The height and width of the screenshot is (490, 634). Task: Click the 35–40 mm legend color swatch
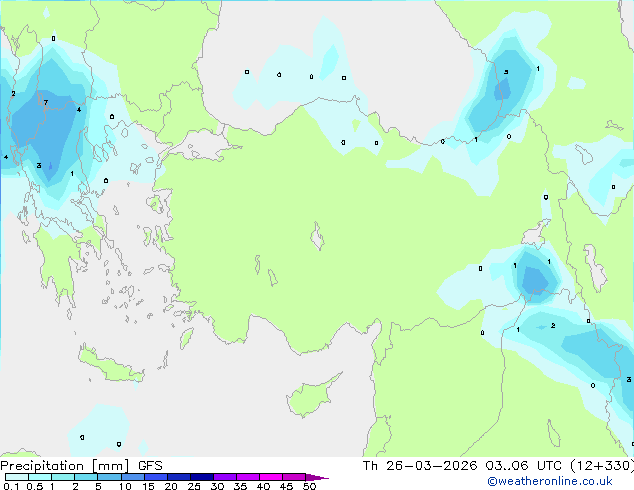(x=248, y=477)
